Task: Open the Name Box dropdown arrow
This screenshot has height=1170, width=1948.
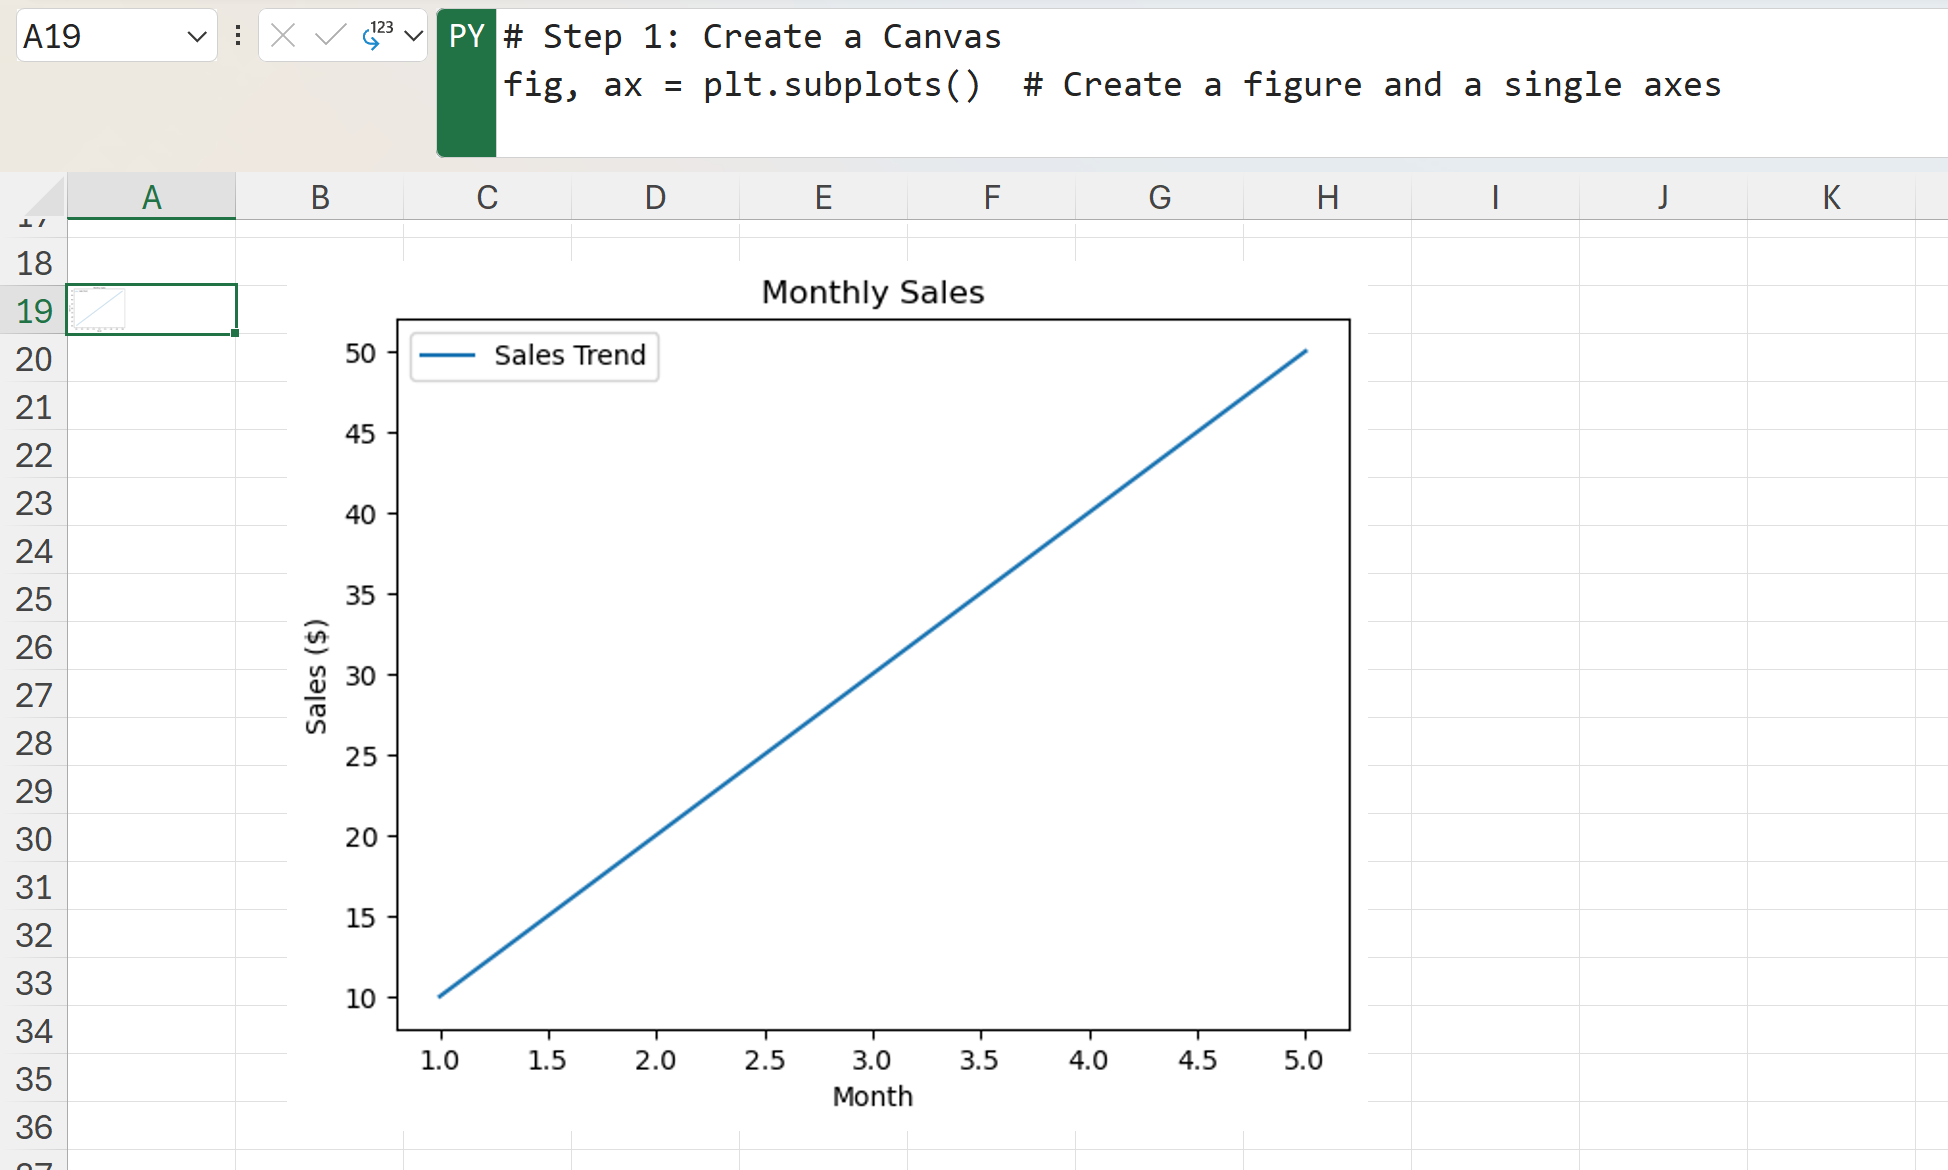Action: [196, 37]
